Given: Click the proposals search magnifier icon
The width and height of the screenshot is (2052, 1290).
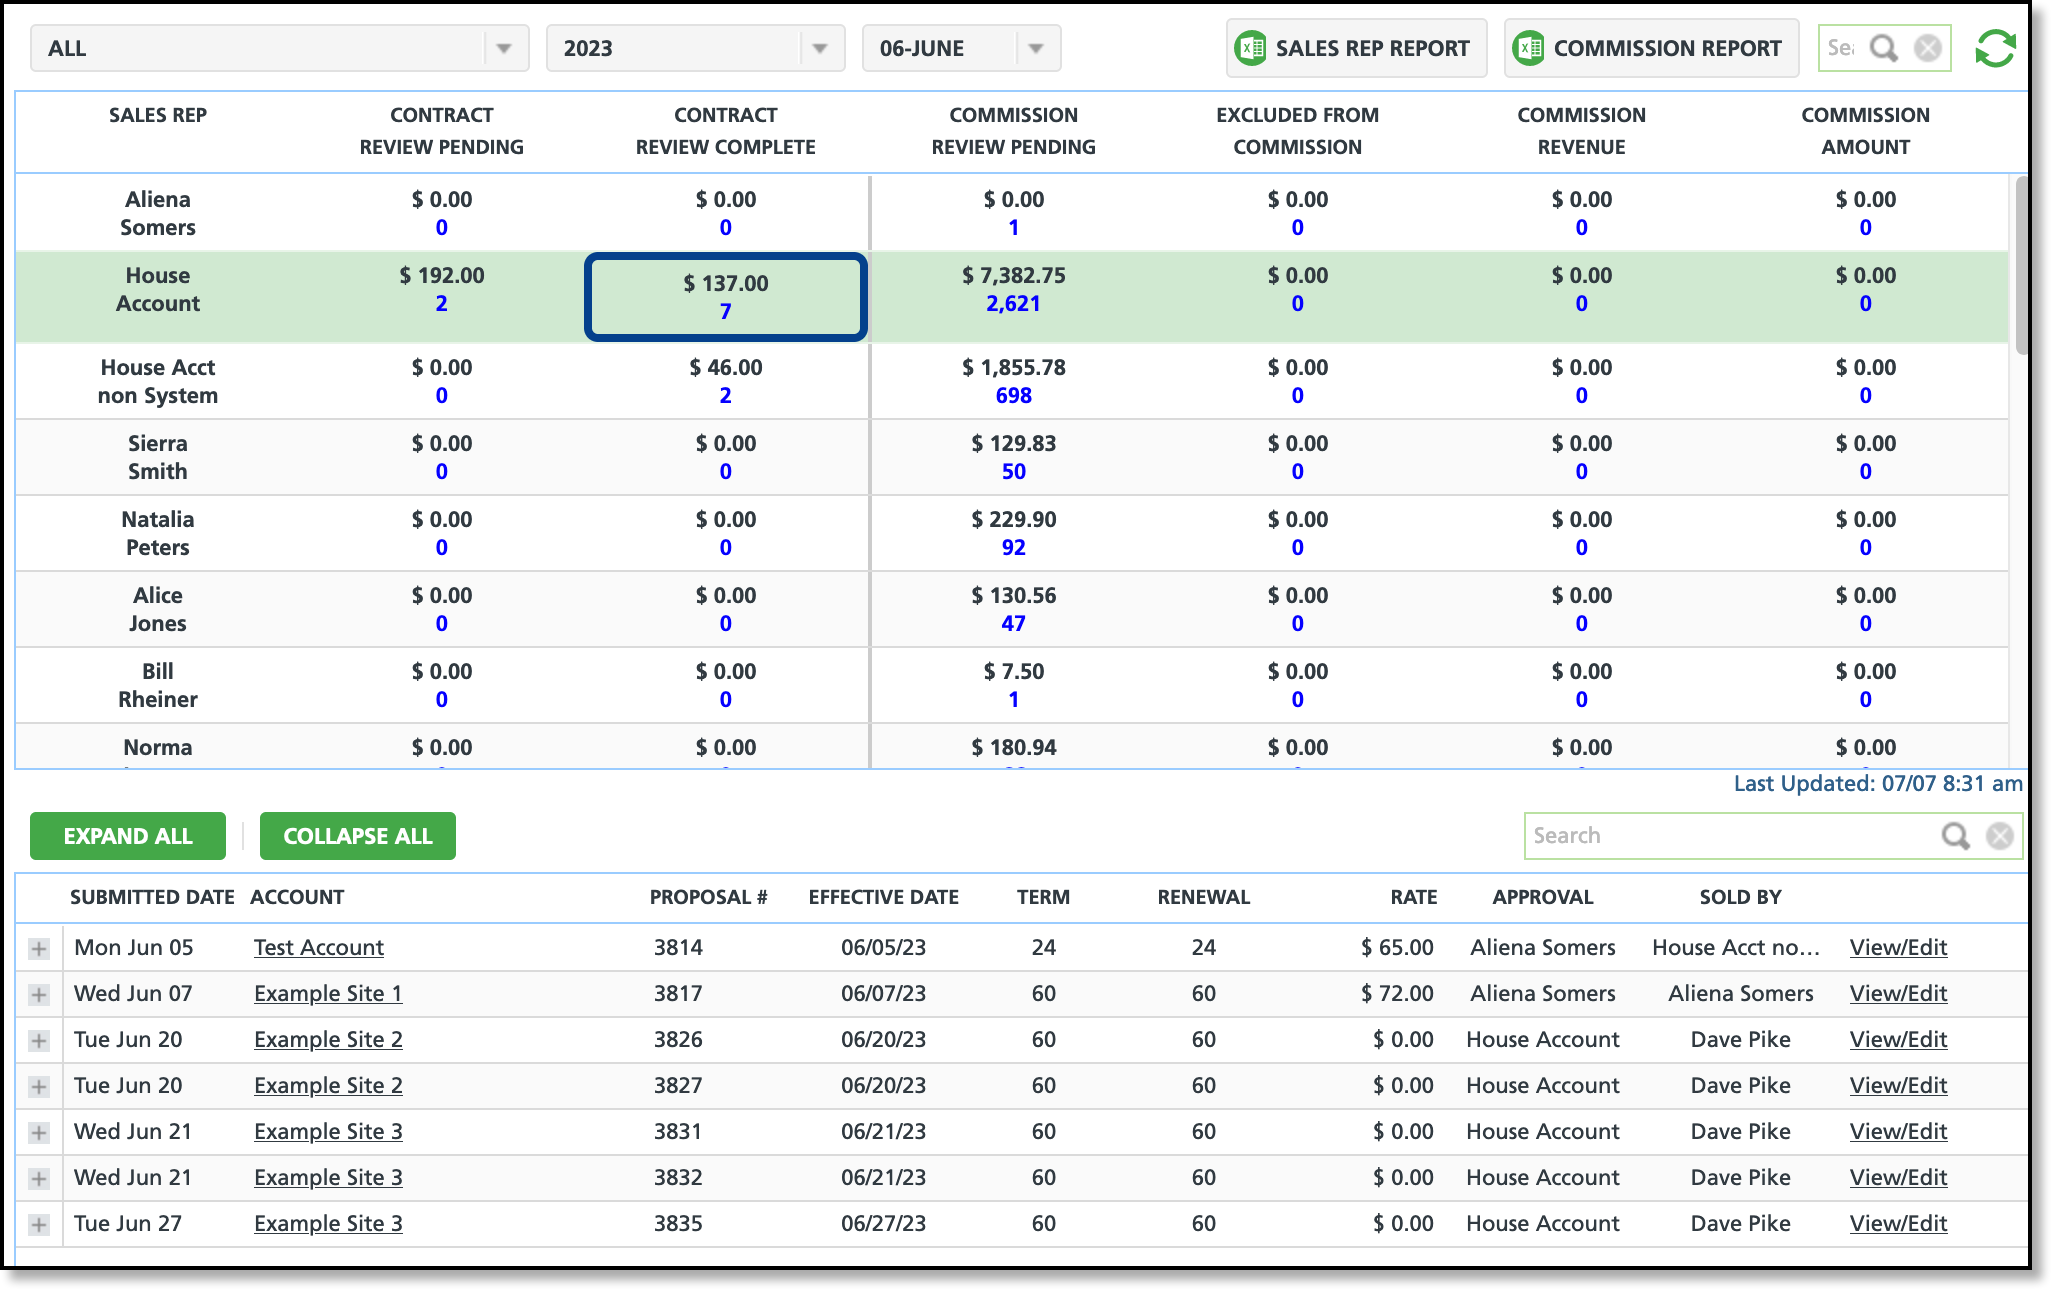Looking at the screenshot, I should (x=1955, y=836).
